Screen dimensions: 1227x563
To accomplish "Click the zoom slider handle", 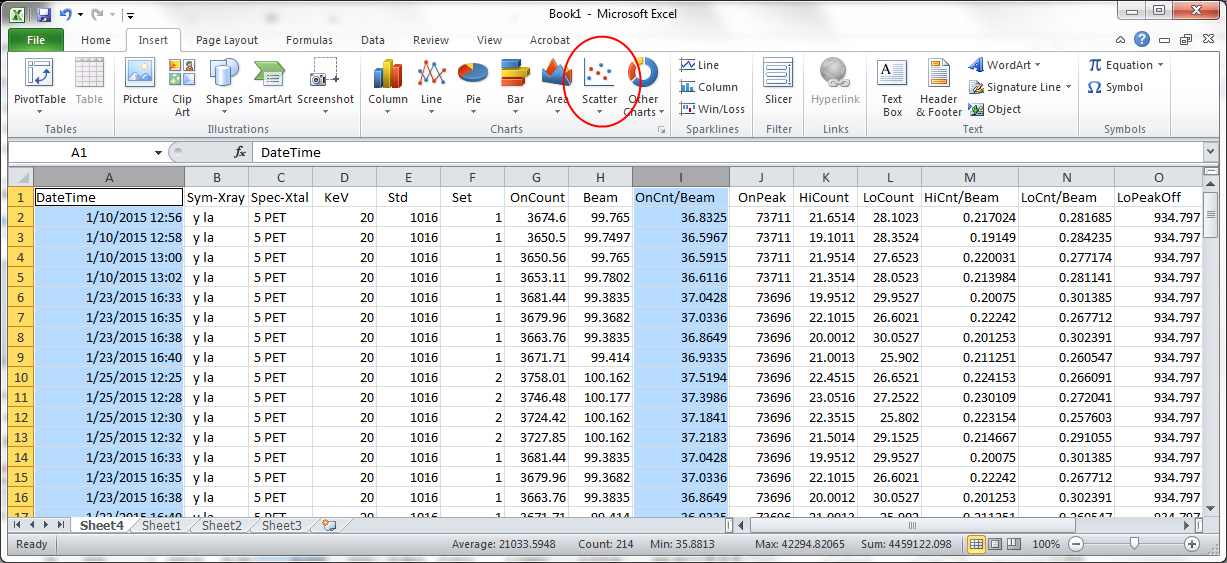I will [1133, 544].
